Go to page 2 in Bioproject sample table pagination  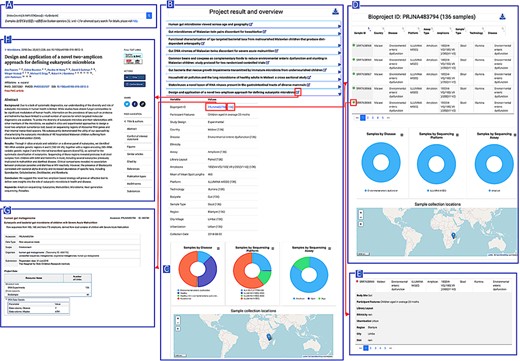pyautogui.click(x=368, y=118)
